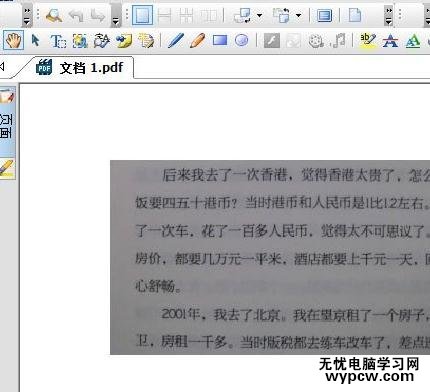Select the Rectangle drawing tool
Viewport: 430px width, 392px height.
tap(220, 41)
